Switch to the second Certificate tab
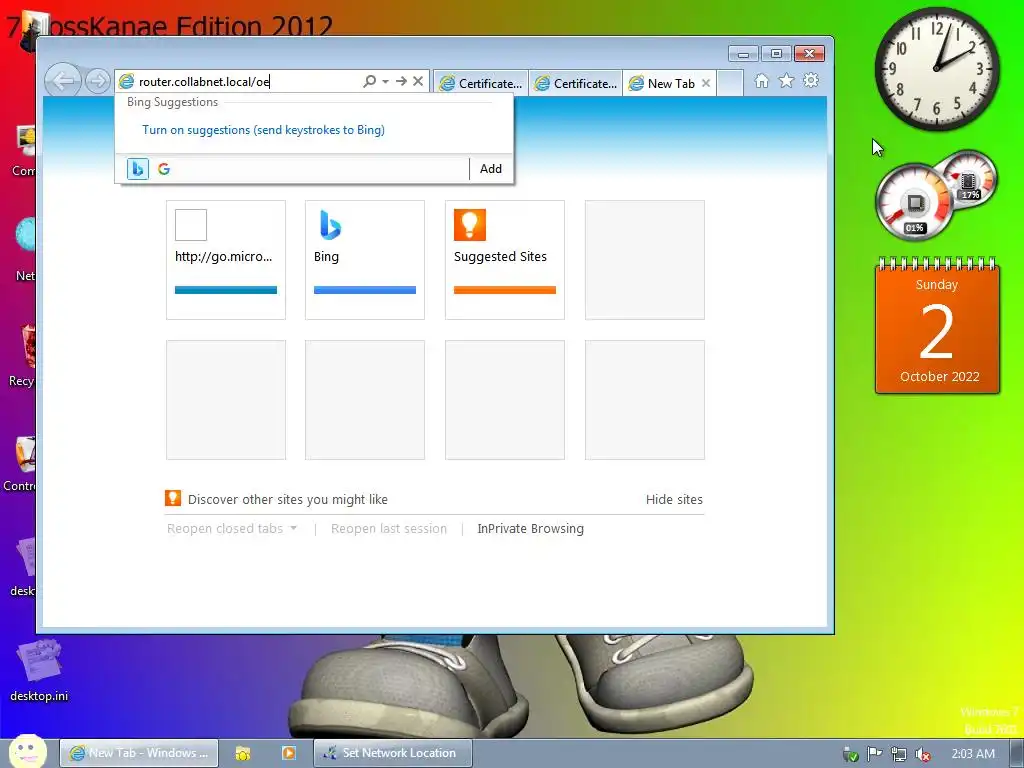Viewport: 1024px width, 768px height. (575, 83)
